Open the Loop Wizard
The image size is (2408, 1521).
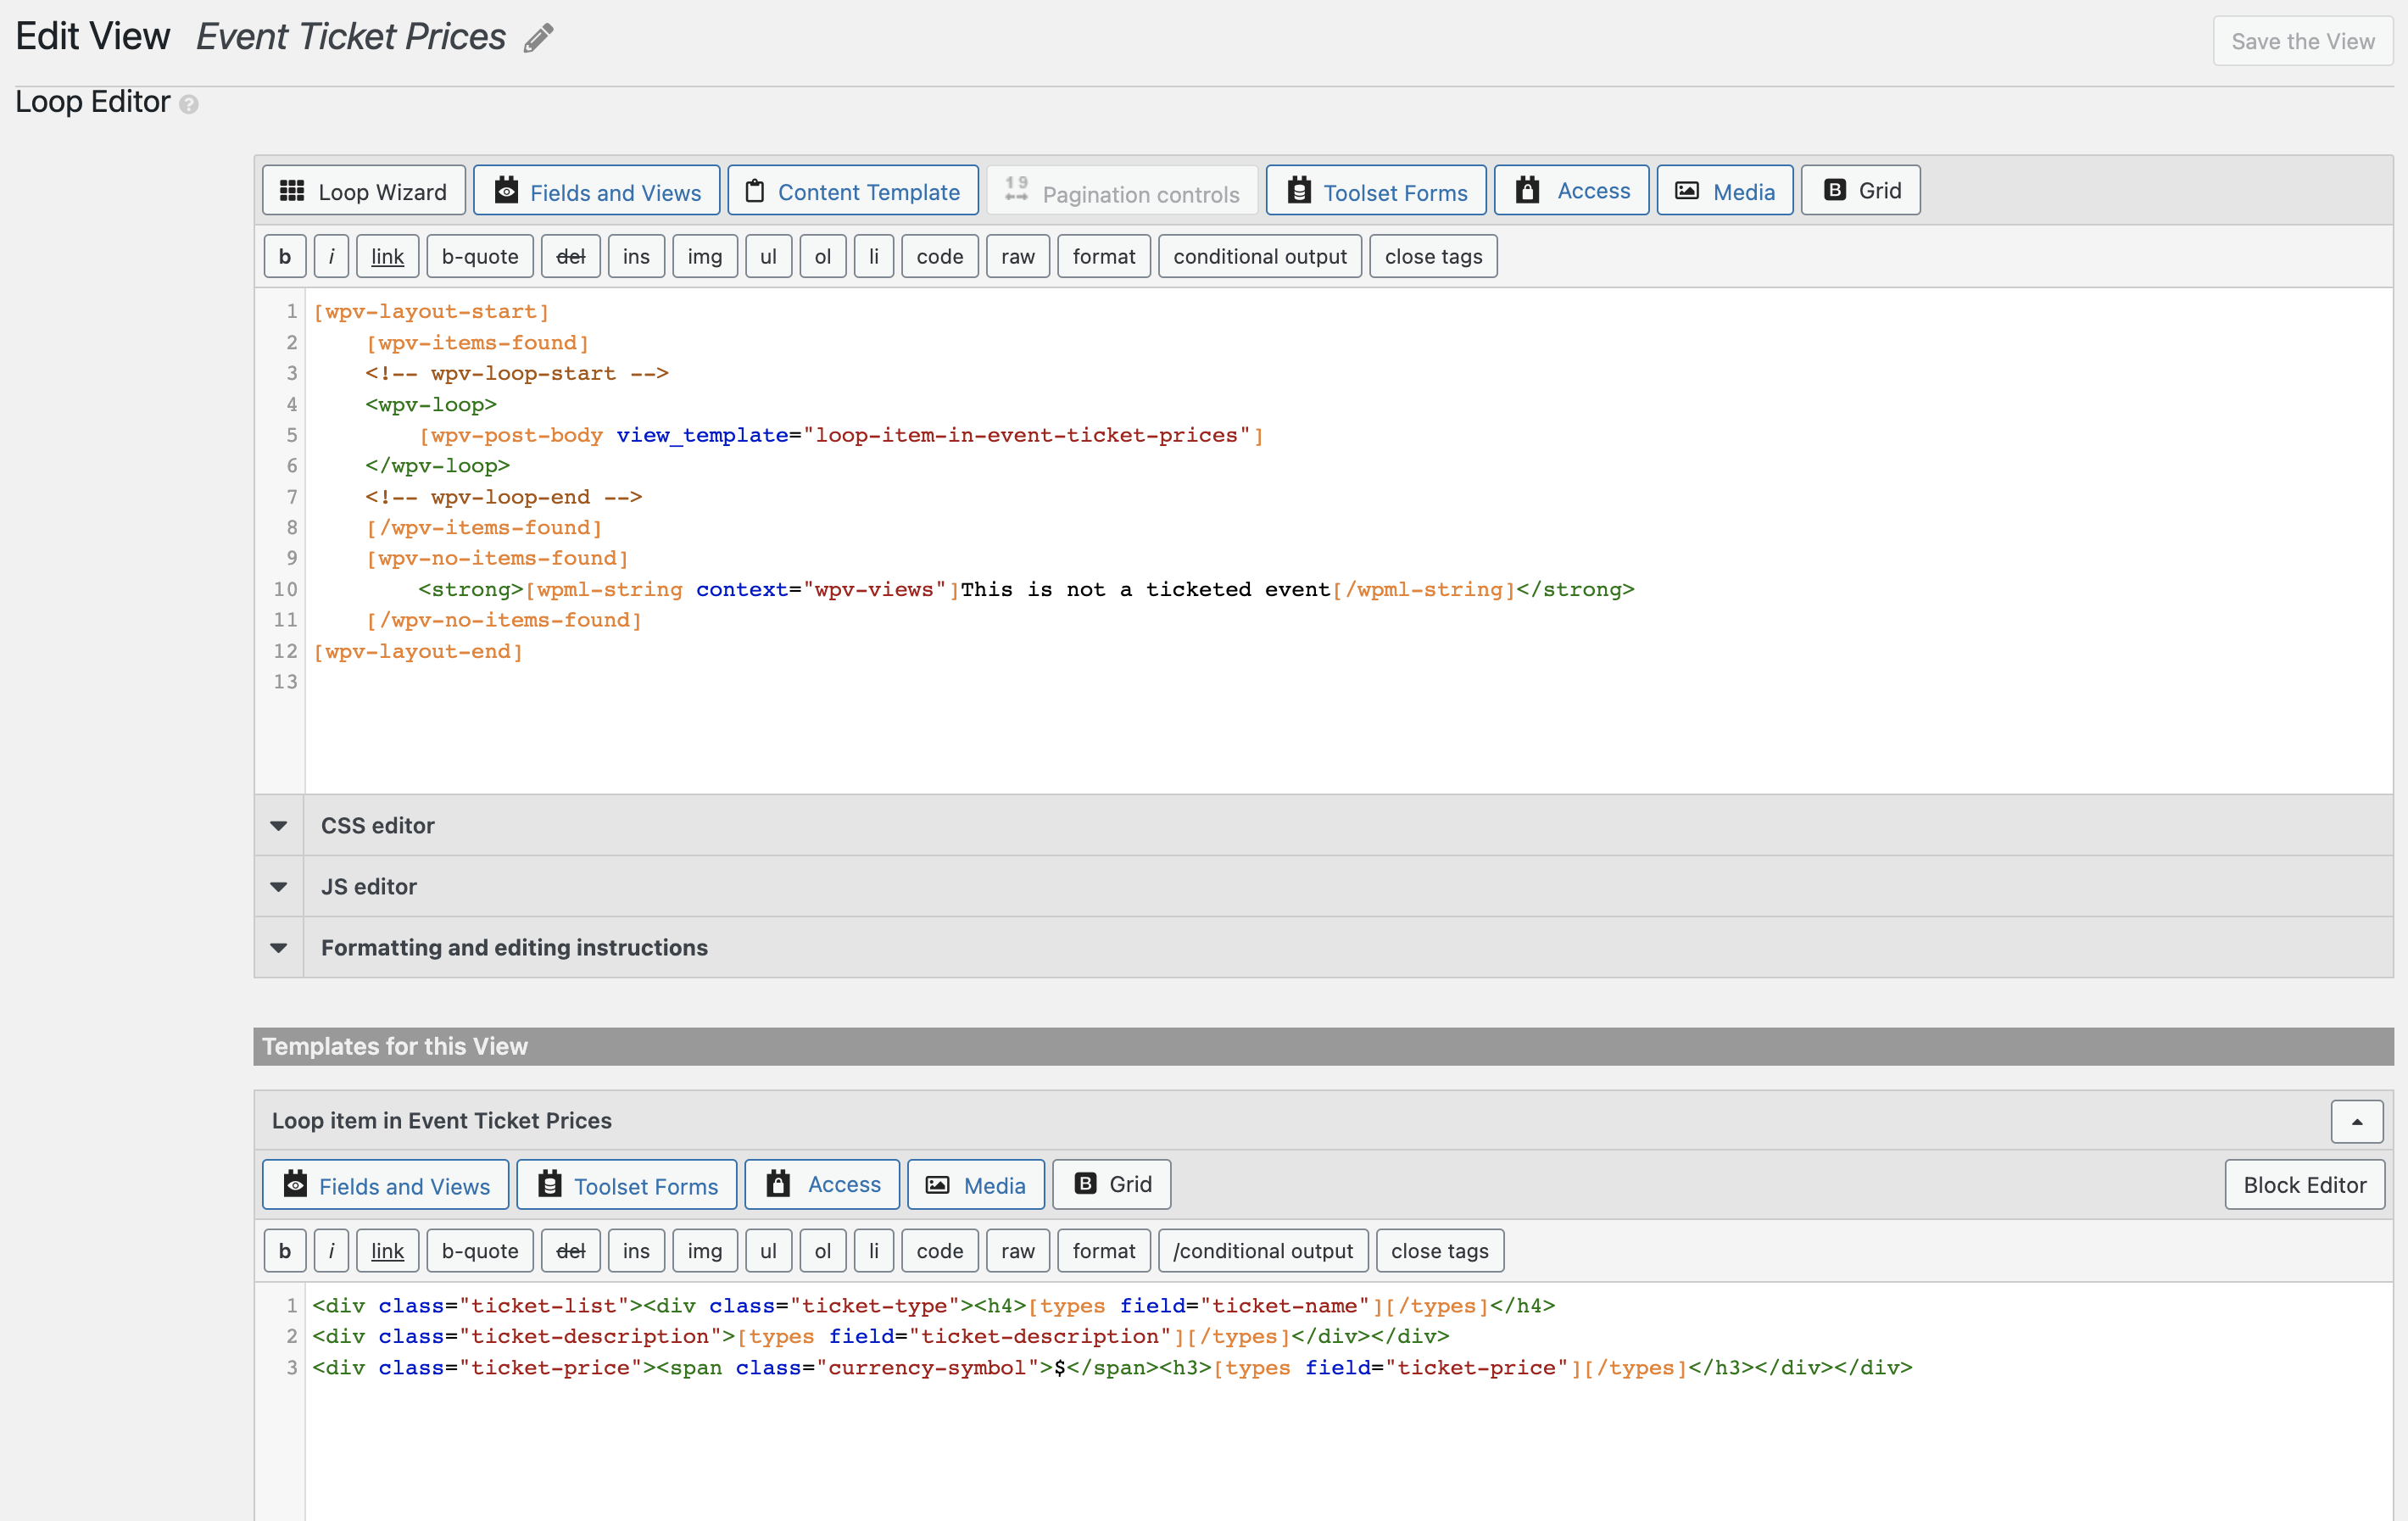(364, 191)
